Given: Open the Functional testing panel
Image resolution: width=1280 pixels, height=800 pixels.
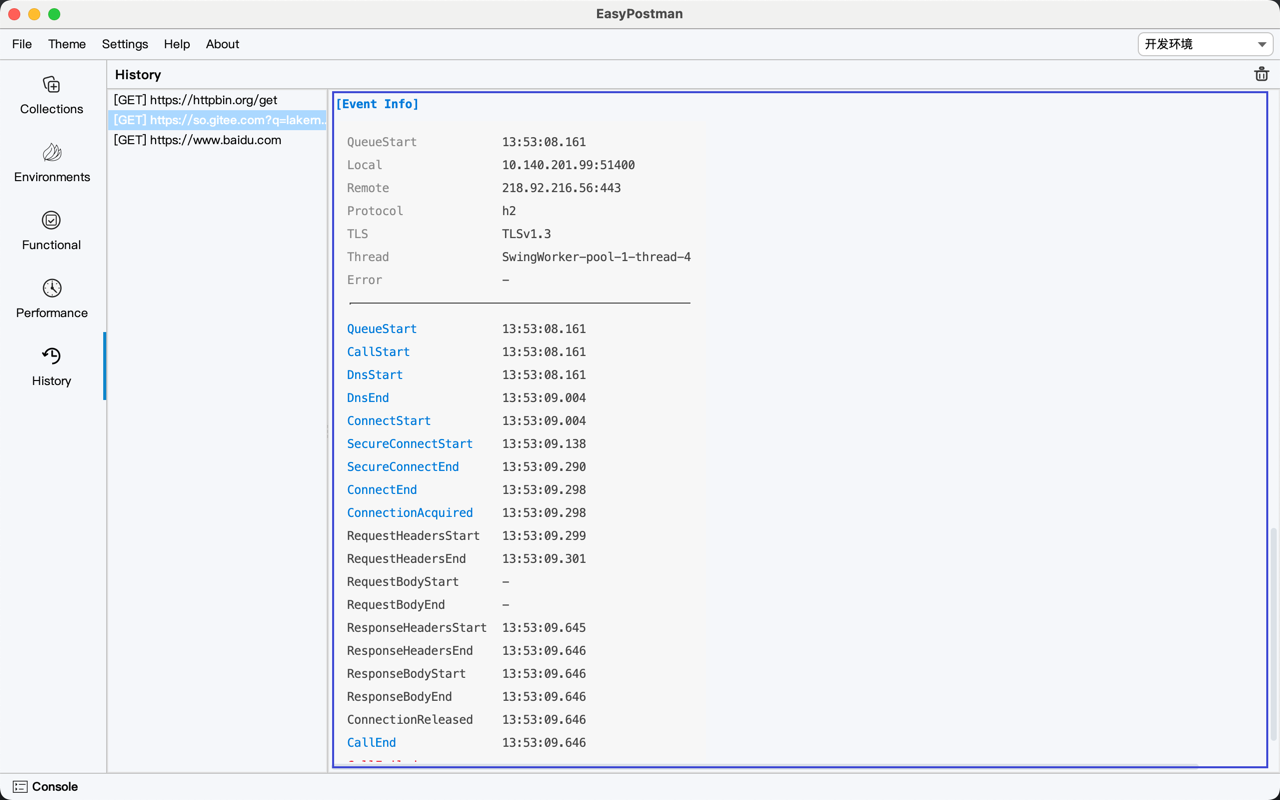Looking at the screenshot, I should pyautogui.click(x=52, y=231).
